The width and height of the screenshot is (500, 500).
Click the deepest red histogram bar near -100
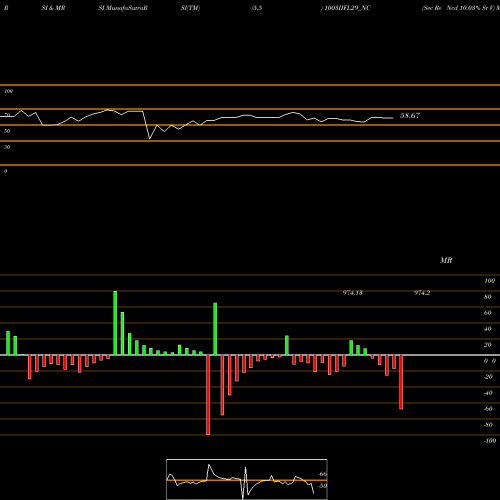(208, 395)
